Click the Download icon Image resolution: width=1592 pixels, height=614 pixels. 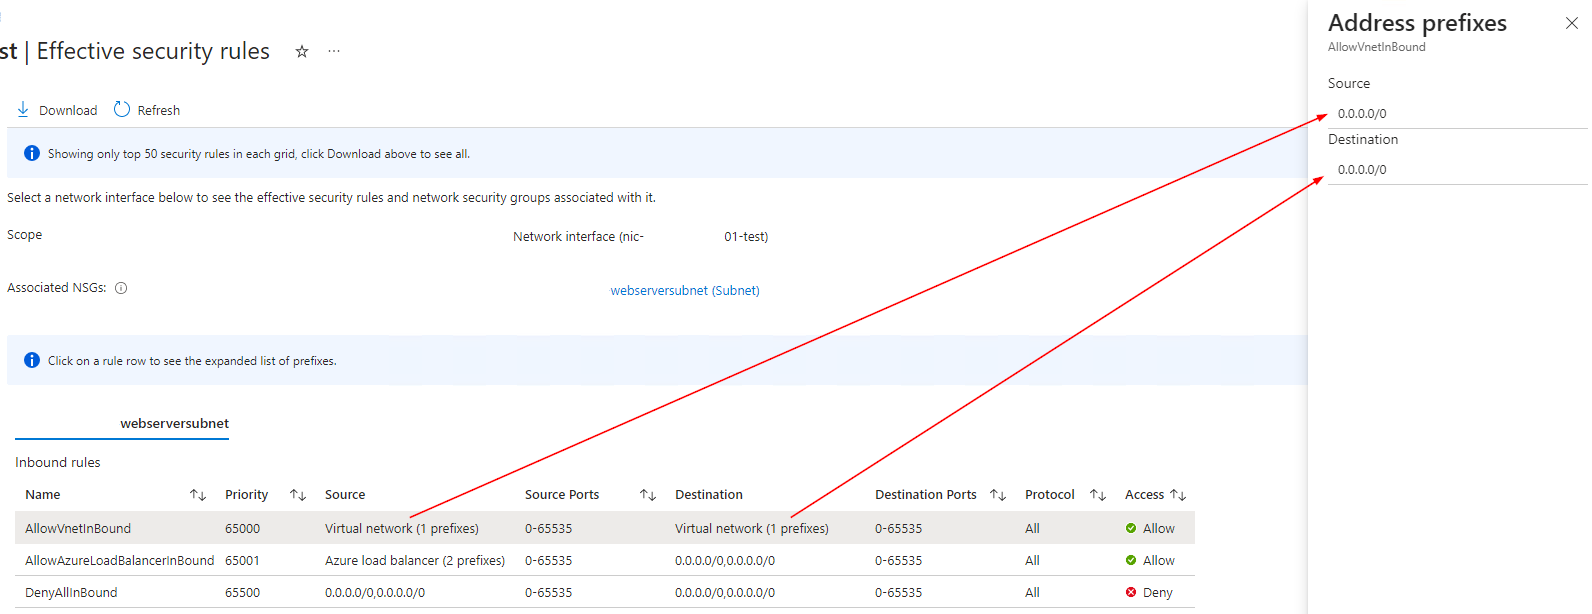23,109
